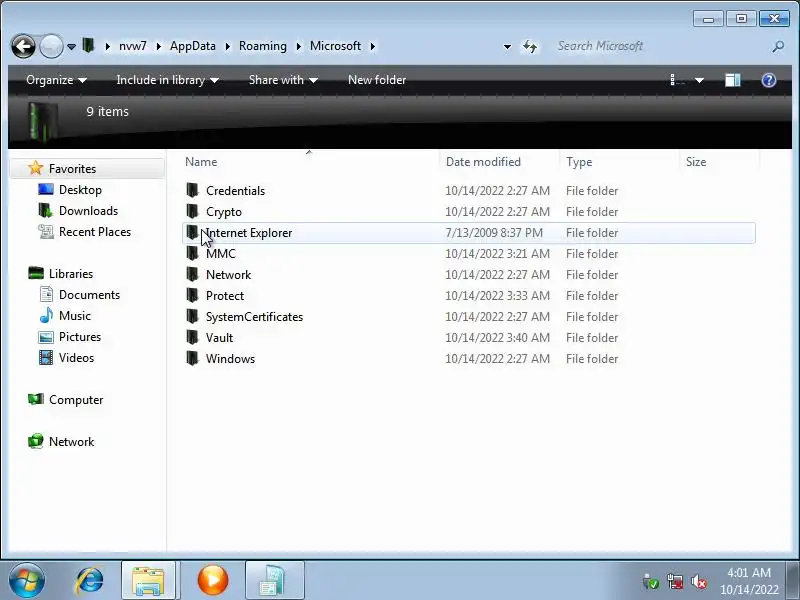Open the recent pages dropdown arrow
The image size is (800, 600).
(x=71, y=47)
